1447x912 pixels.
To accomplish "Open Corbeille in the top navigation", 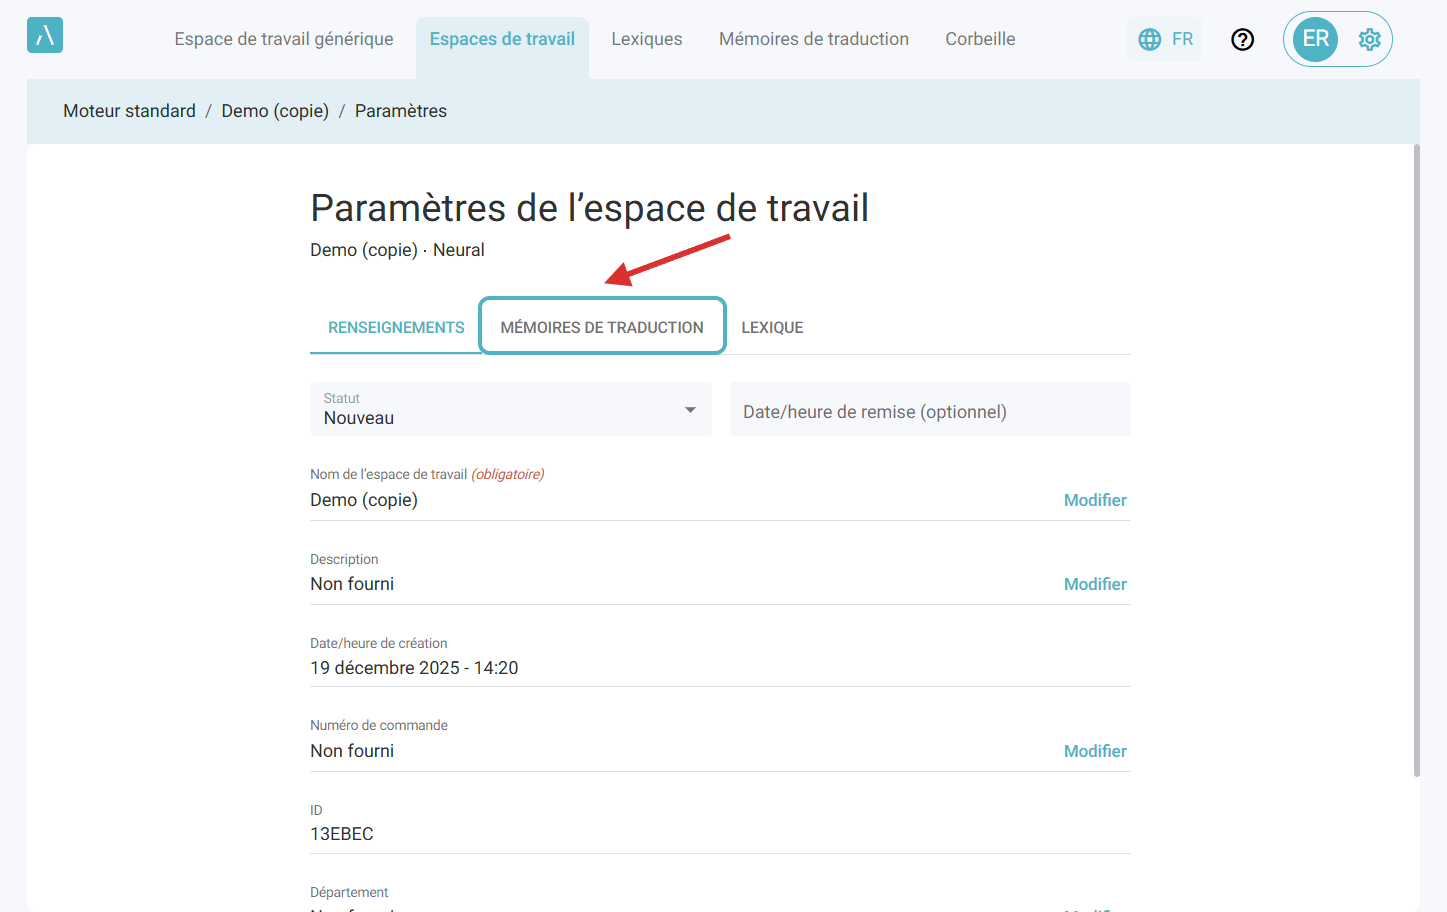I will click(980, 39).
